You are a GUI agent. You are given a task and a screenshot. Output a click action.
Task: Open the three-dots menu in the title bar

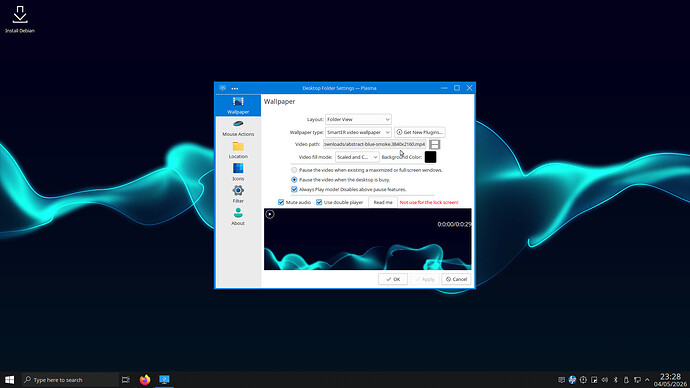coord(235,88)
